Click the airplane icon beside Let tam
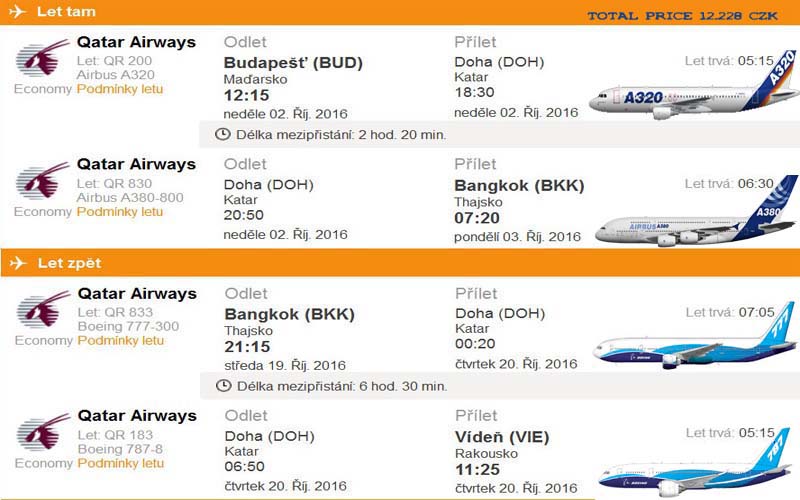Viewport: 800px width, 500px height. (18, 11)
